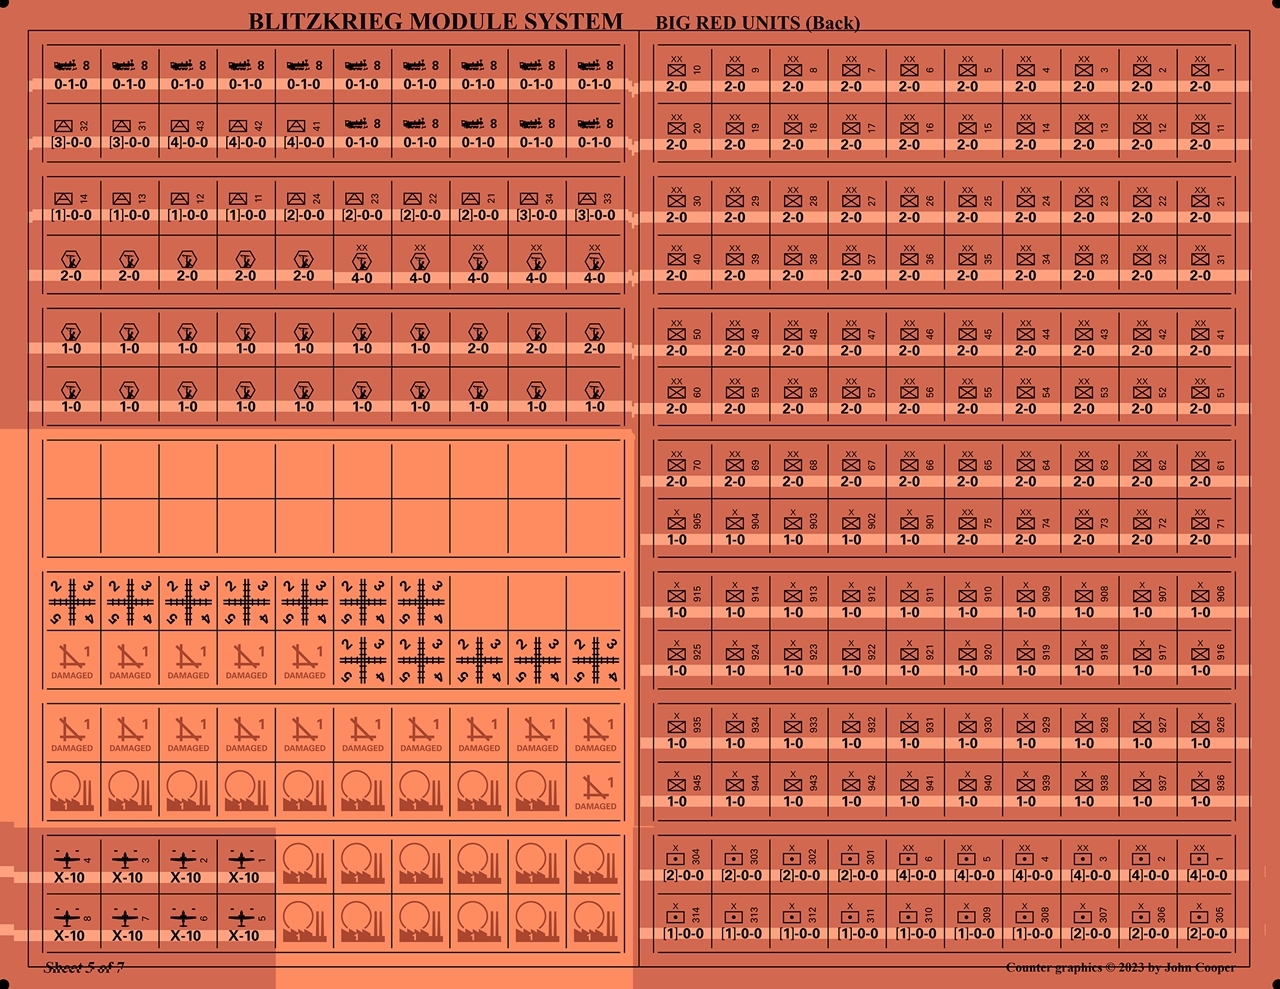
Task: Pick the infantry brigade counter numbered 933
Action: (801, 732)
